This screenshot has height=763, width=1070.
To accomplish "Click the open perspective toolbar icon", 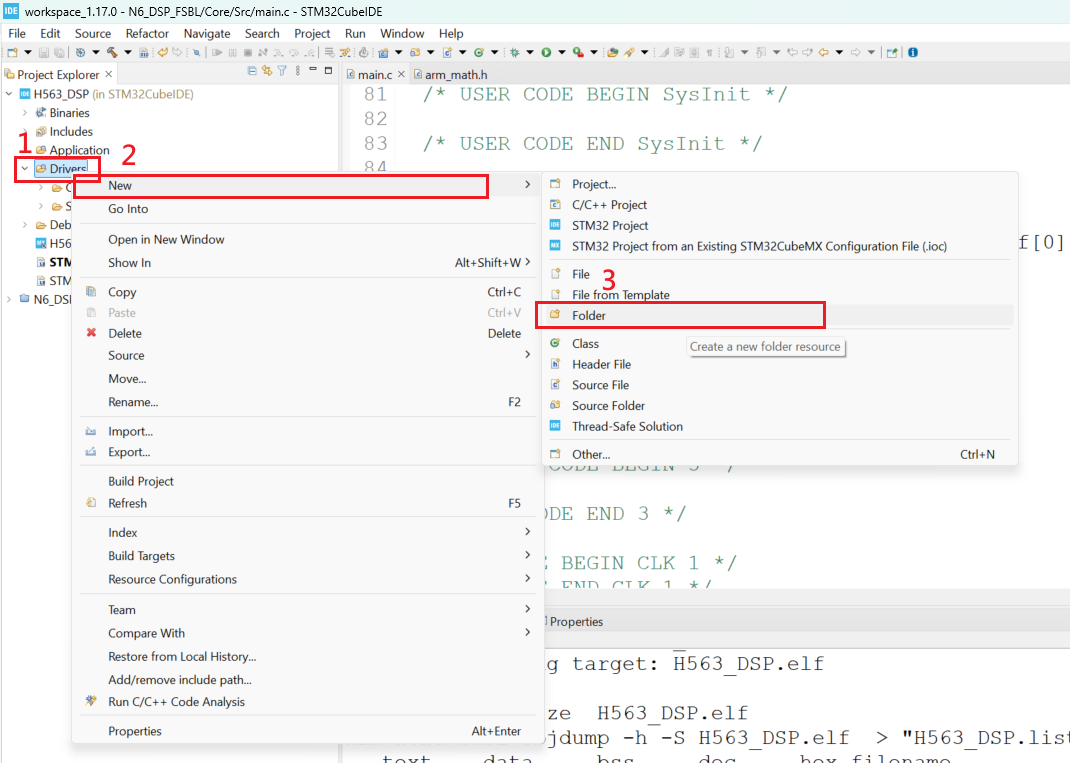I will click(x=892, y=53).
